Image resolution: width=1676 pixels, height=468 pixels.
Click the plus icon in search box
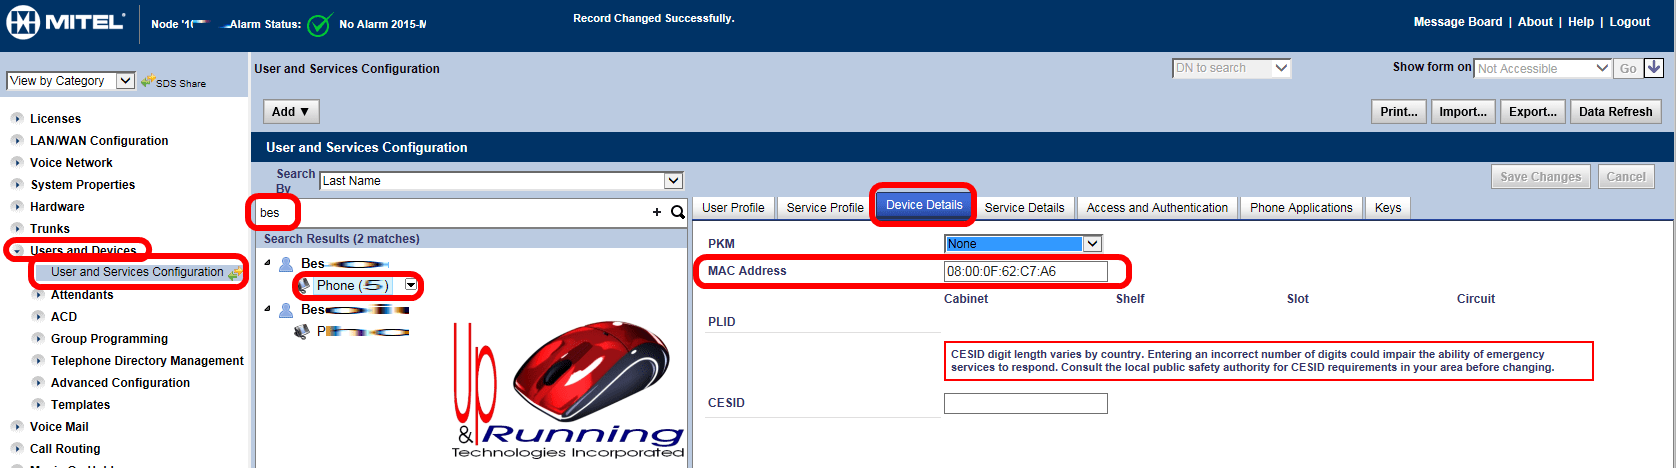point(657,212)
